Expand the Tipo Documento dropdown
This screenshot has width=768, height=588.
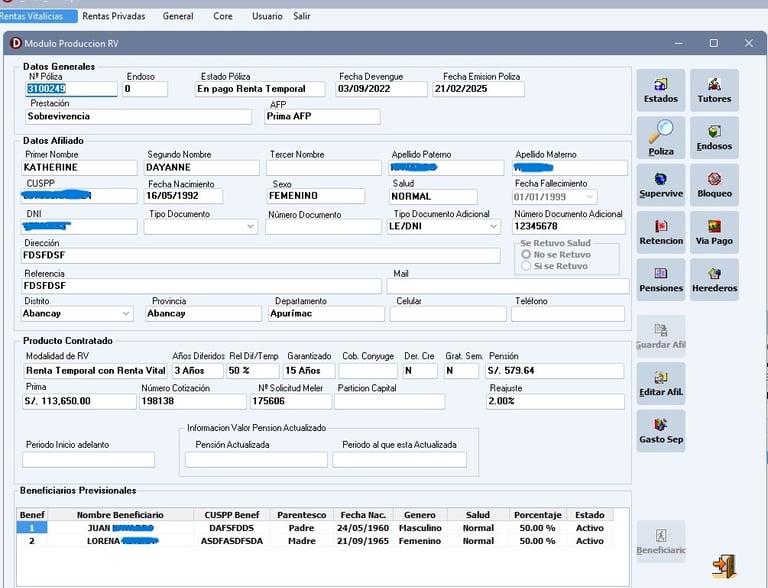250,227
